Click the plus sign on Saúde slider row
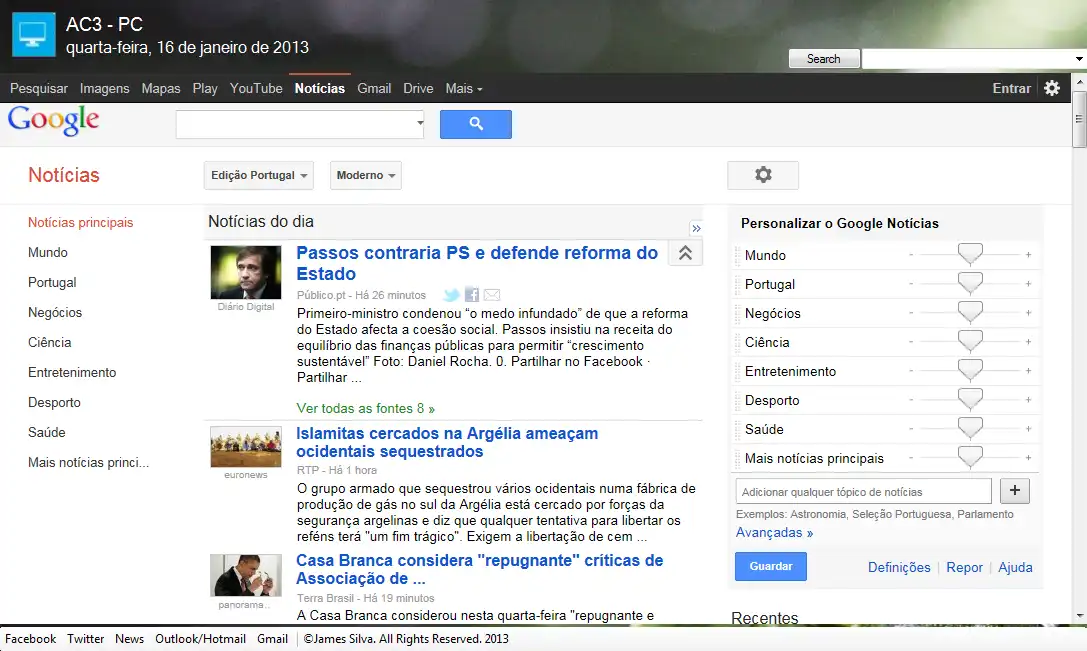Viewport: 1087px width, 651px height. [1028, 429]
